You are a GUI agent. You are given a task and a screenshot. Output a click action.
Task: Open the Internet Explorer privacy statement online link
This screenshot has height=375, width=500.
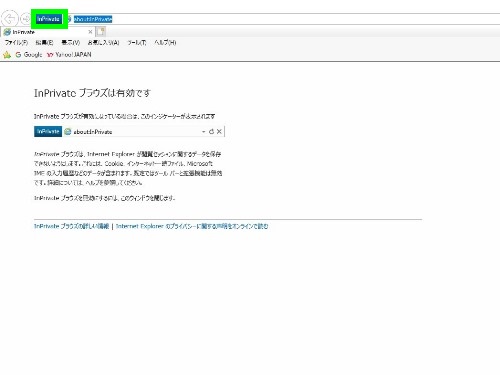(x=192, y=226)
